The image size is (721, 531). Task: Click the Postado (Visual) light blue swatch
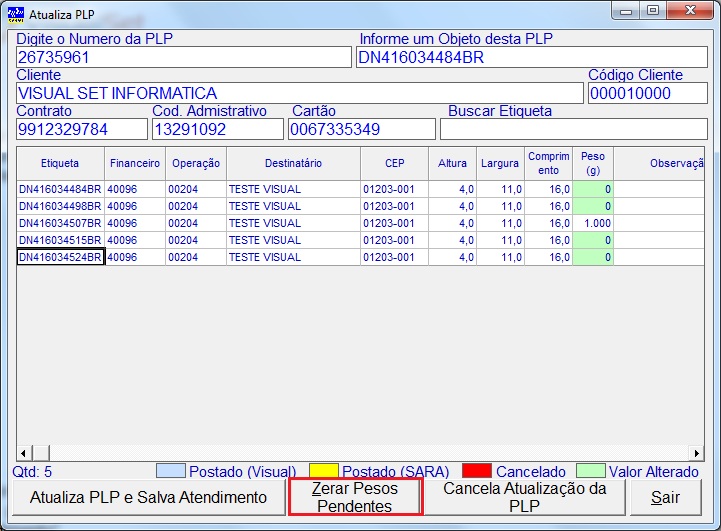tap(171, 471)
